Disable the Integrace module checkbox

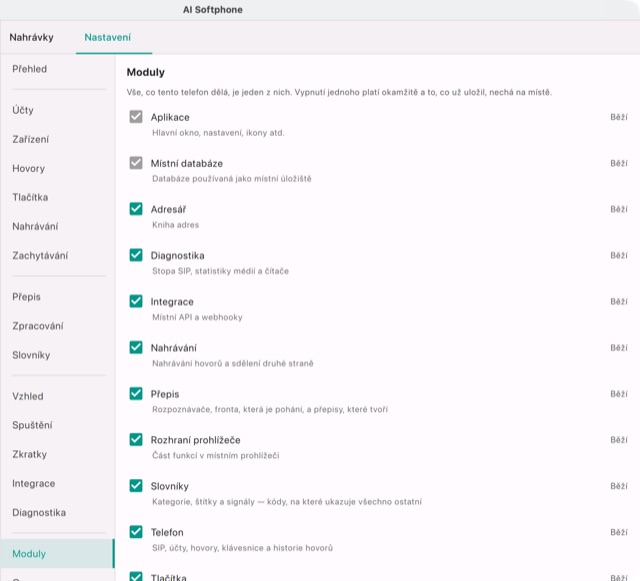pyautogui.click(x=136, y=301)
